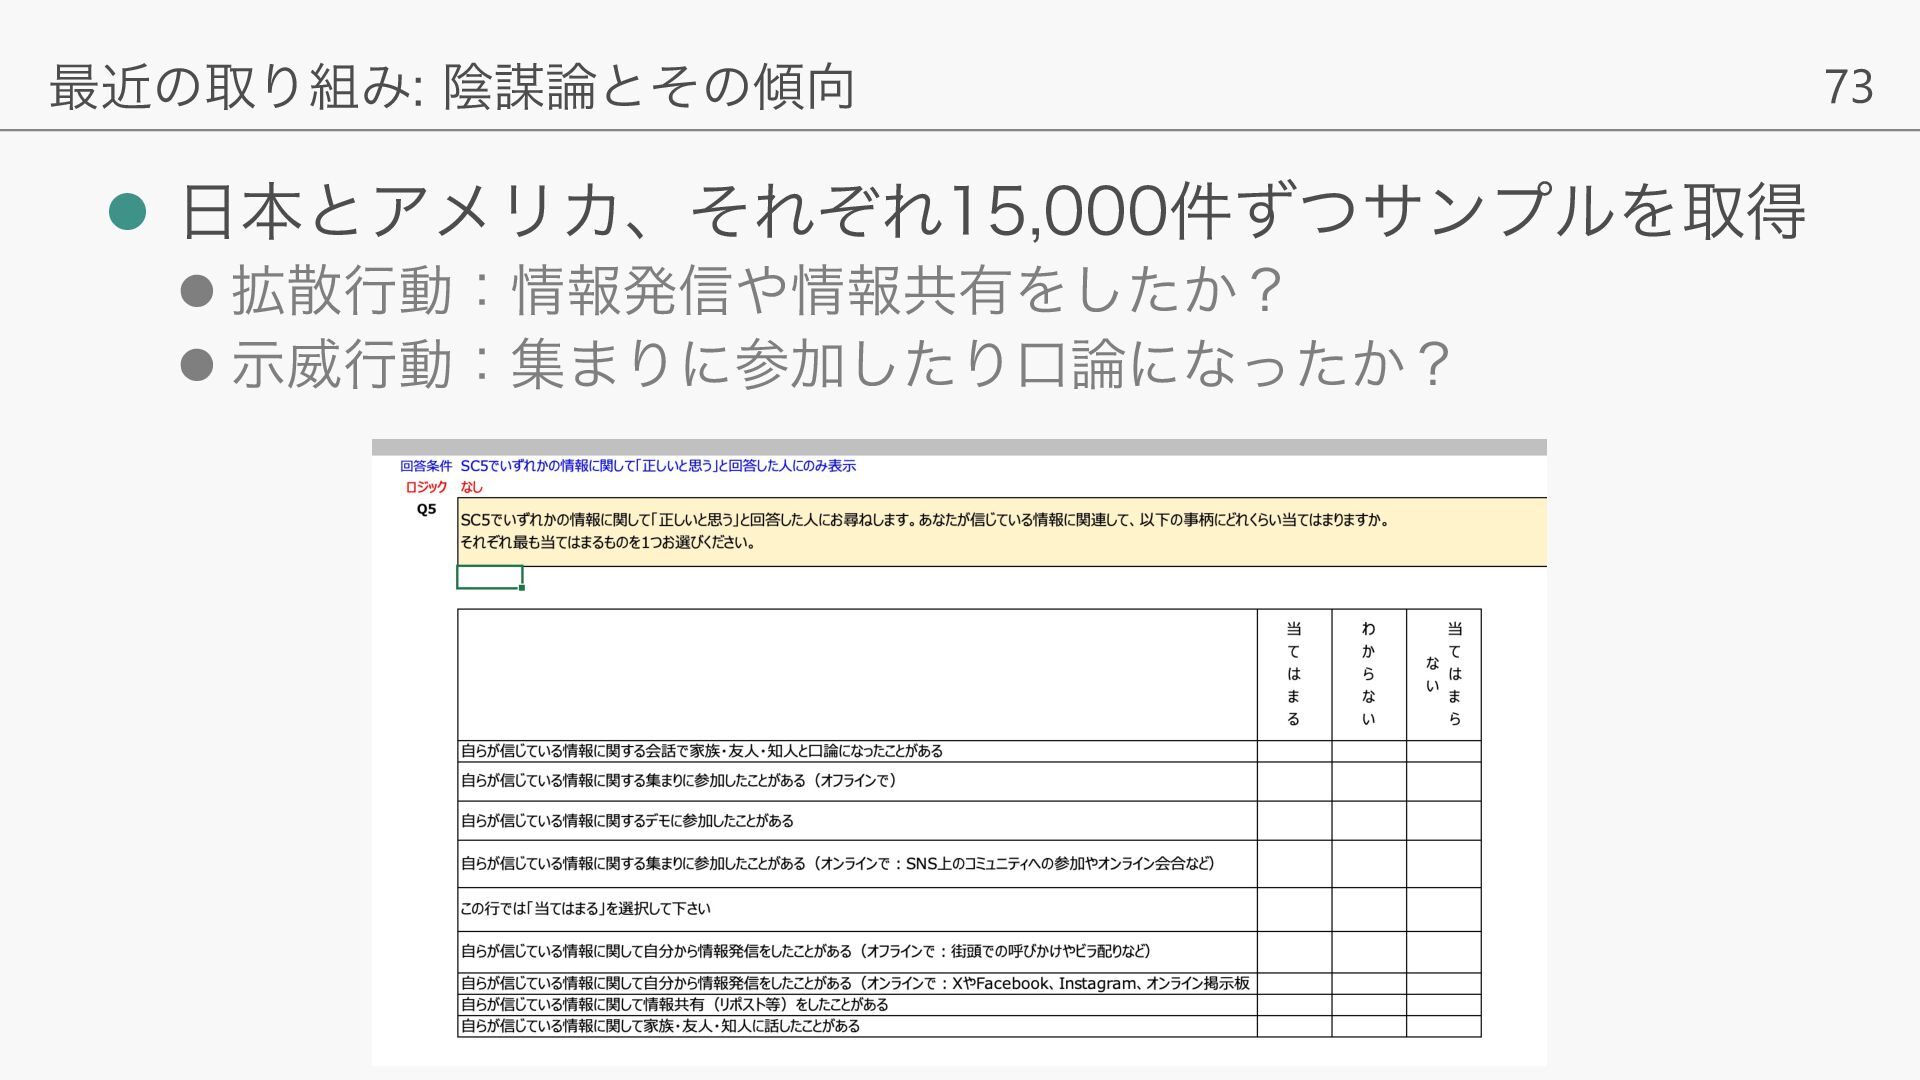Click the わからない column header
1920x1080 pixels.
coord(1368,674)
